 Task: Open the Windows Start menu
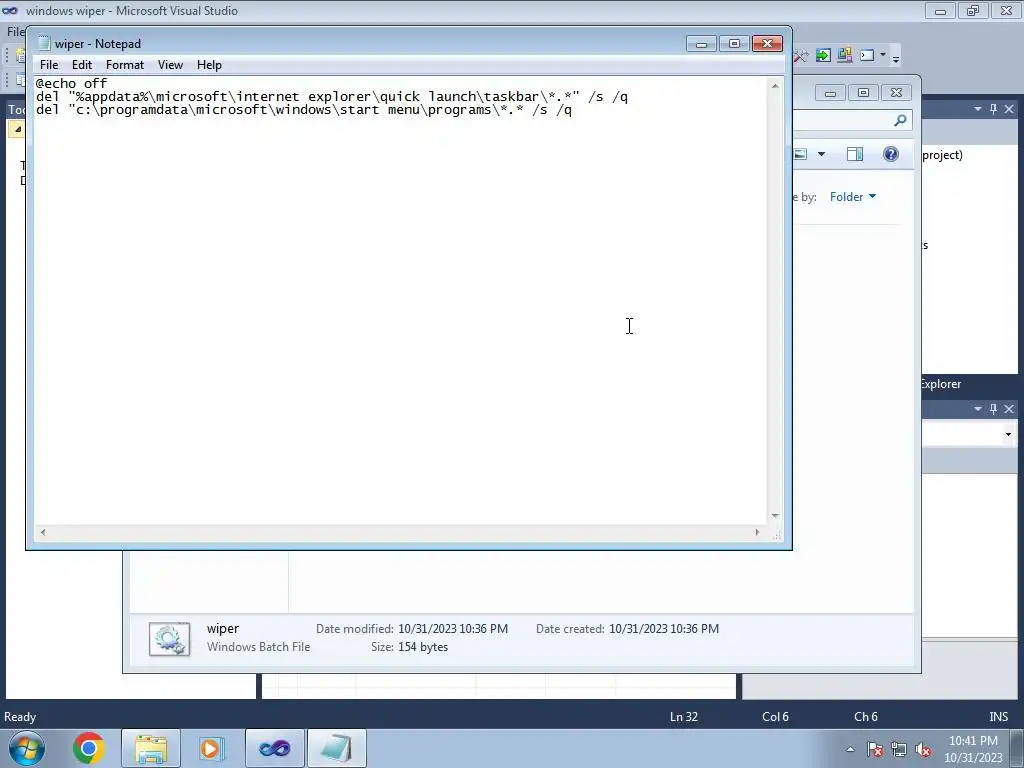pyautogui.click(x=27, y=748)
